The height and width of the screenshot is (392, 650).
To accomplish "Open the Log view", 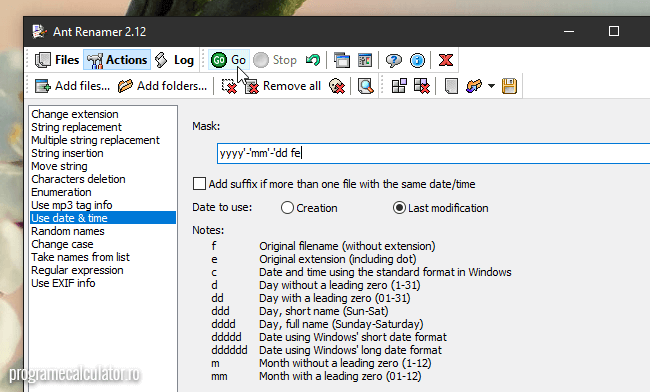I will [x=174, y=60].
